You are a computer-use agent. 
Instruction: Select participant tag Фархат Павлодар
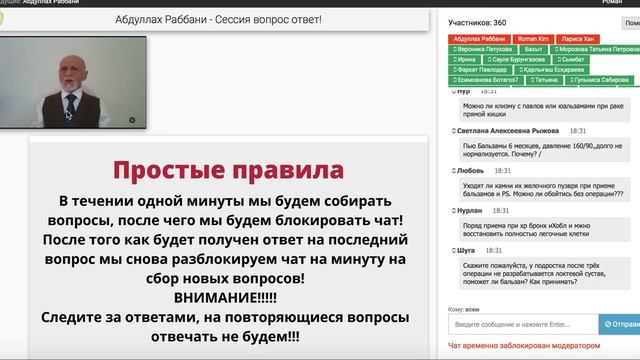480,70
